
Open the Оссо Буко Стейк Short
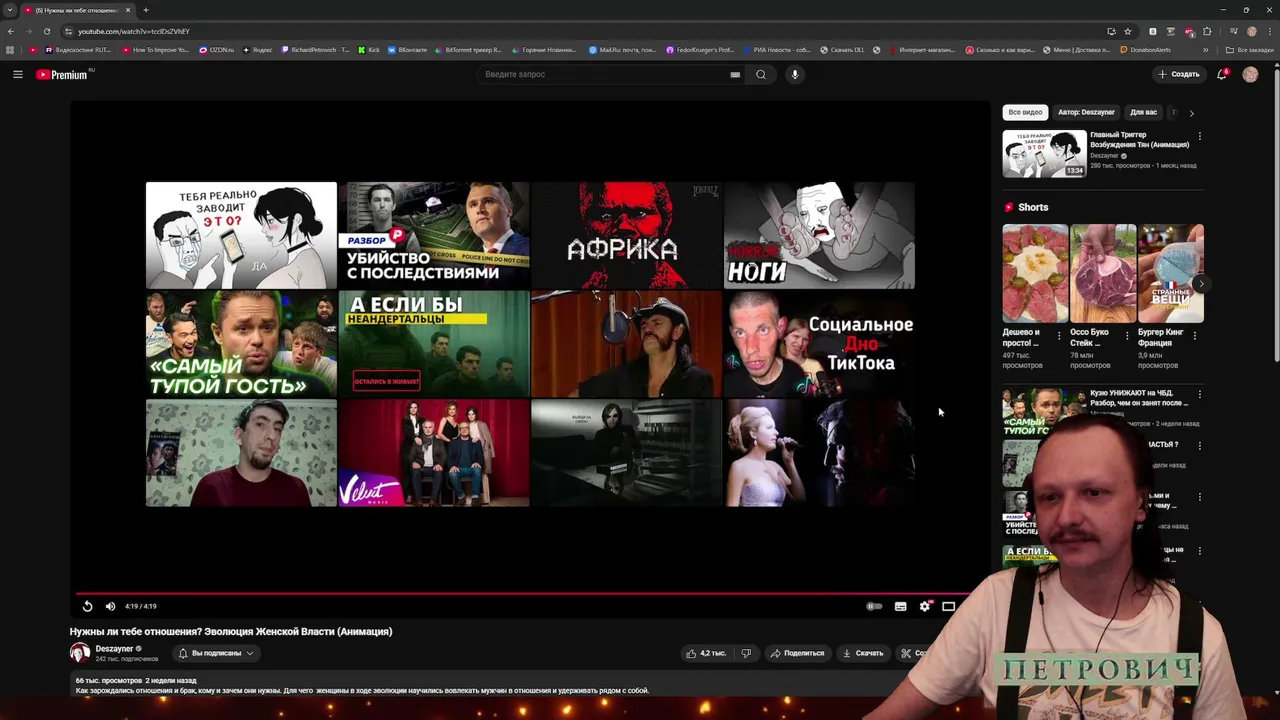tap(1103, 273)
